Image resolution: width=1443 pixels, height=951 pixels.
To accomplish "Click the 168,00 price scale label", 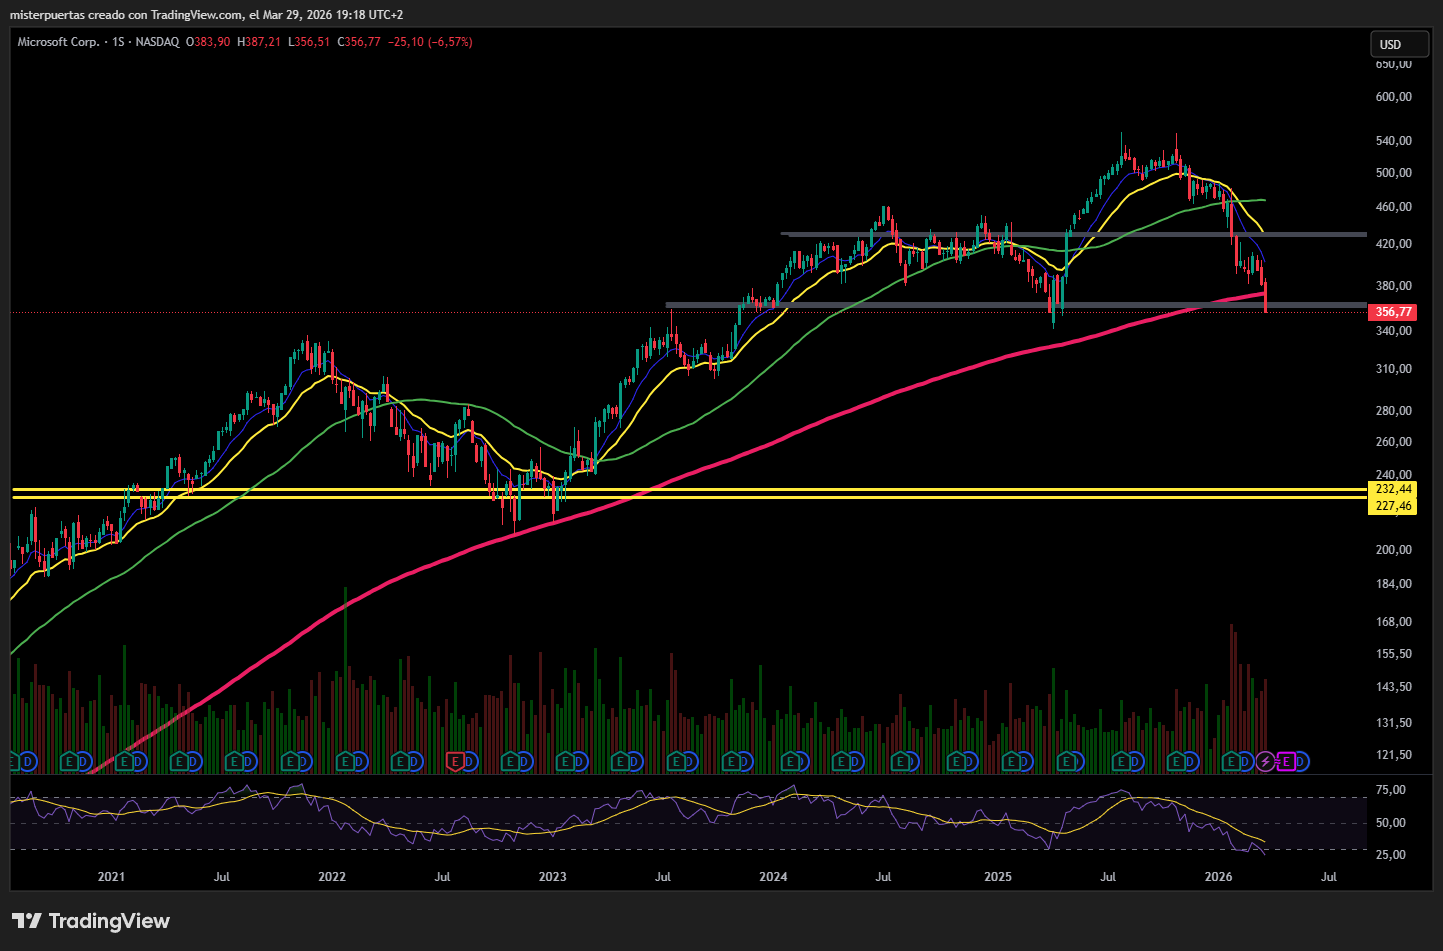I will (x=1394, y=622).
